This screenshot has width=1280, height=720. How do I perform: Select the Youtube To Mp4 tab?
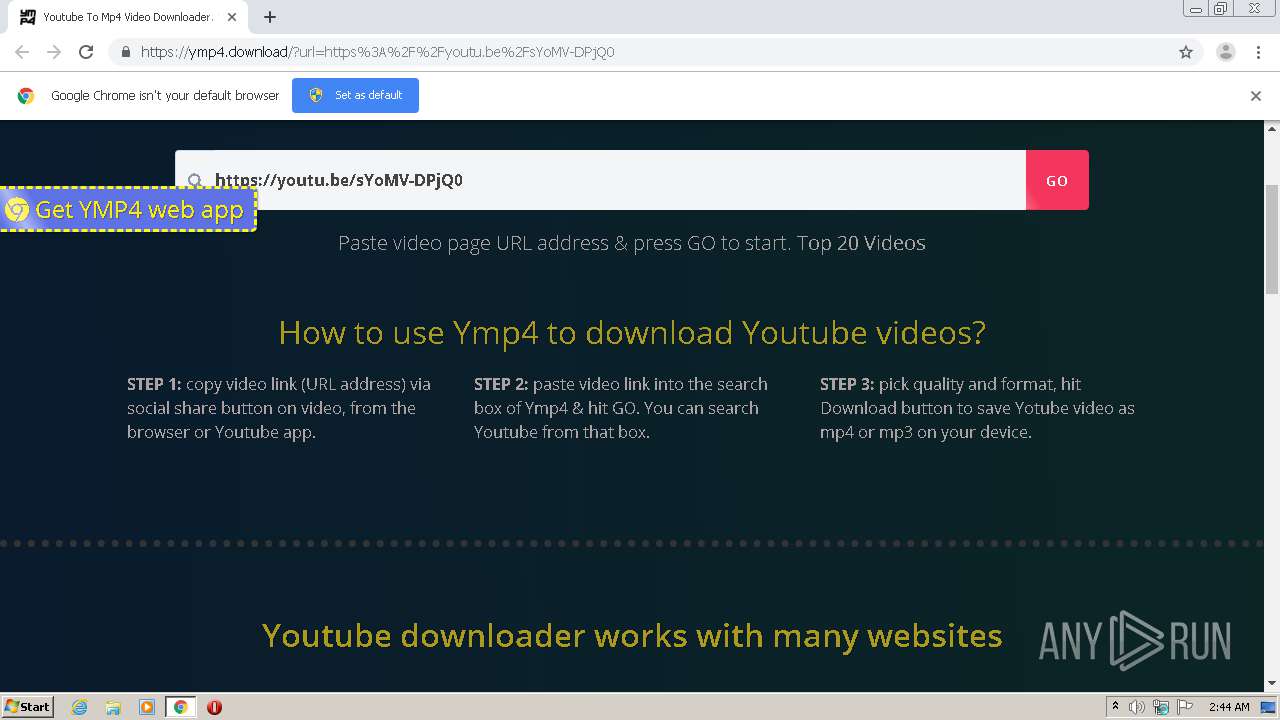click(x=128, y=17)
